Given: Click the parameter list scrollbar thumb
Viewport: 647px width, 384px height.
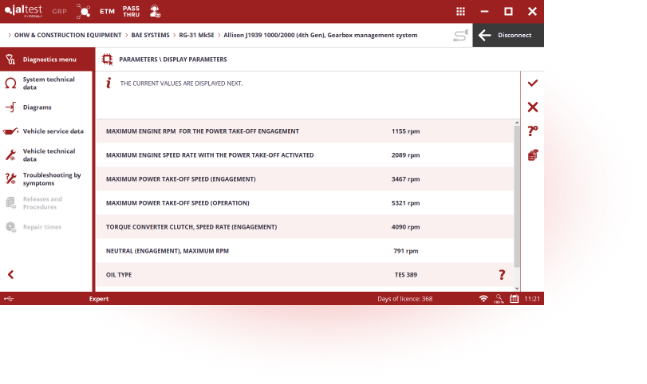Looking at the screenshot, I should [517, 196].
